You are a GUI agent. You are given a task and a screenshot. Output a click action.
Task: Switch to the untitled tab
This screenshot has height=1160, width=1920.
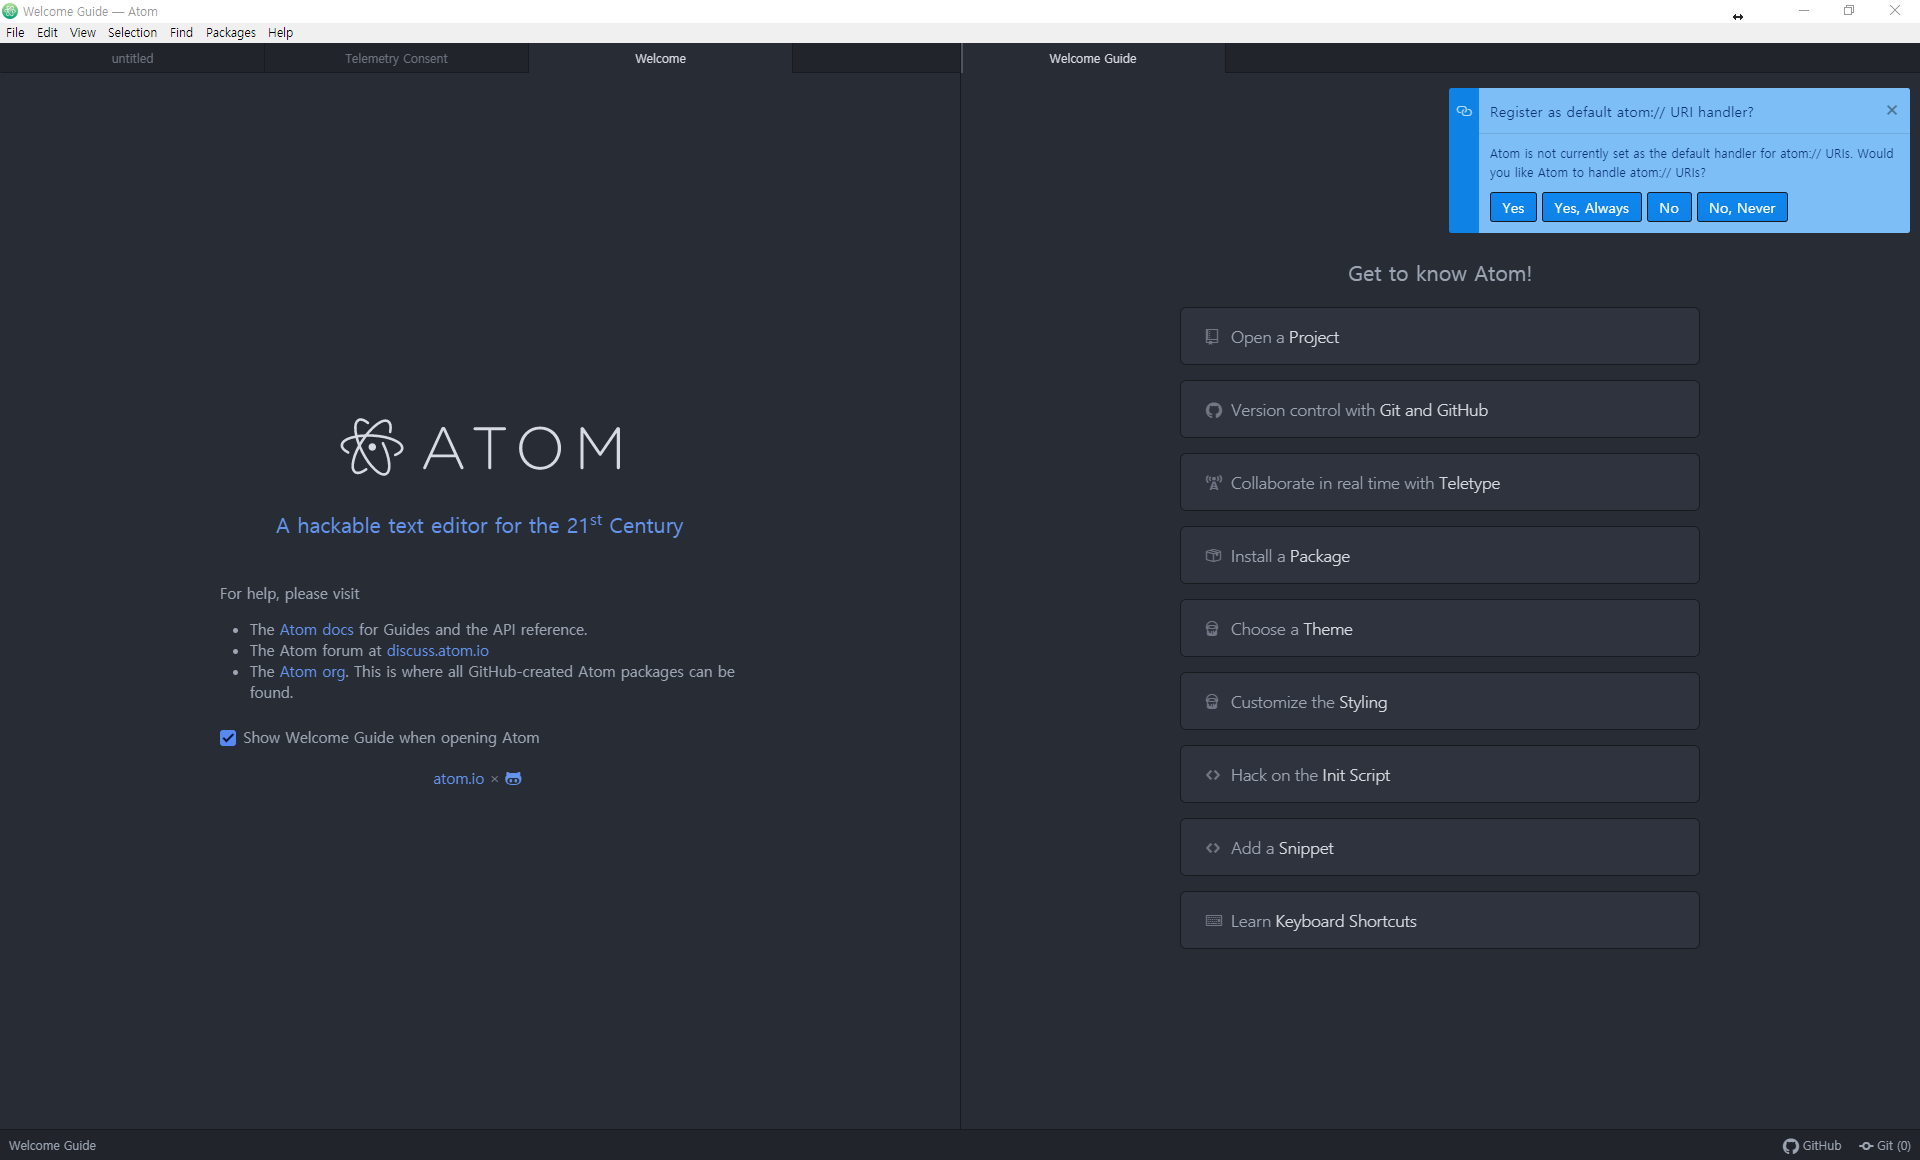click(132, 59)
